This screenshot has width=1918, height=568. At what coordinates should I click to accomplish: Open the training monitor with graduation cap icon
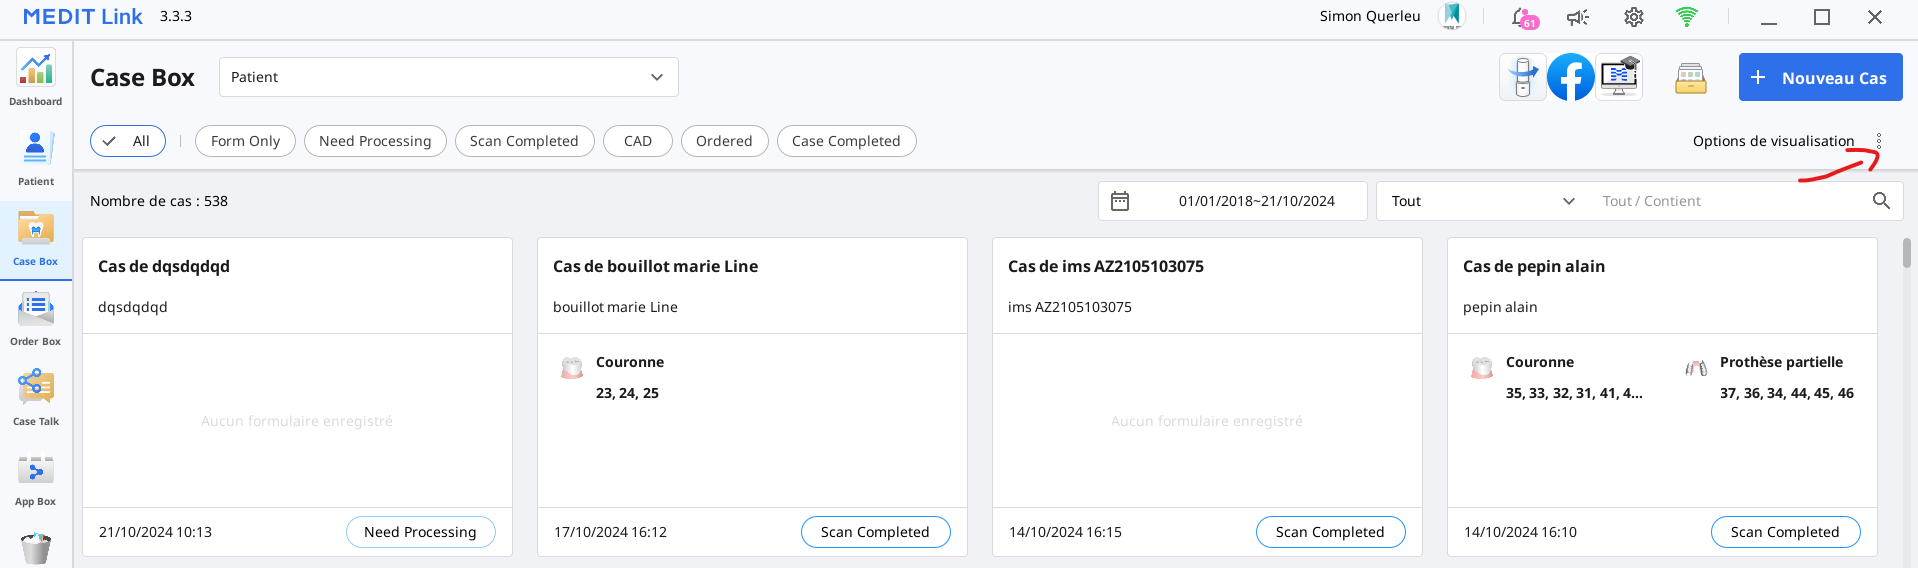click(1619, 77)
